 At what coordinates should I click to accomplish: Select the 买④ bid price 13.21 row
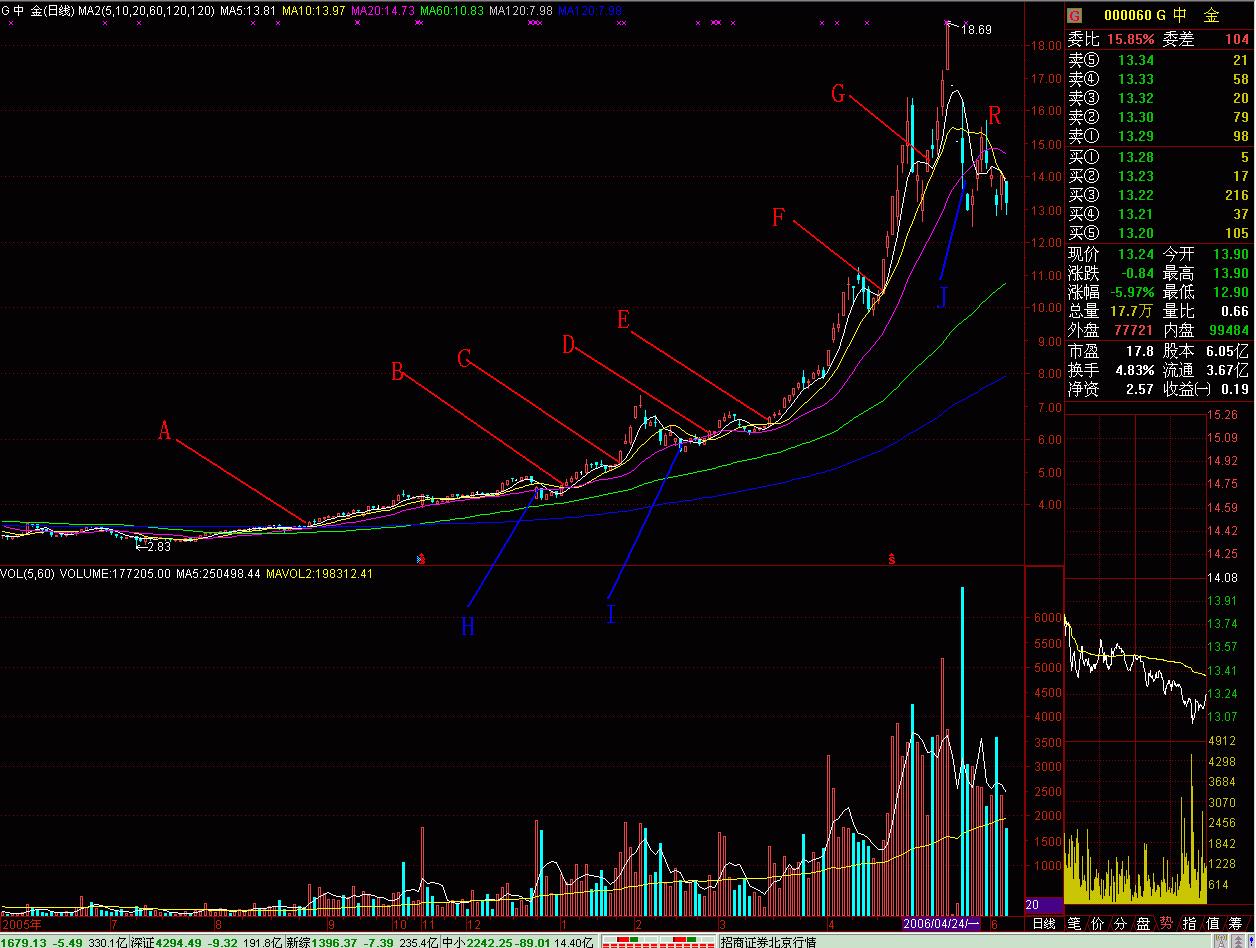pos(1159,213)
